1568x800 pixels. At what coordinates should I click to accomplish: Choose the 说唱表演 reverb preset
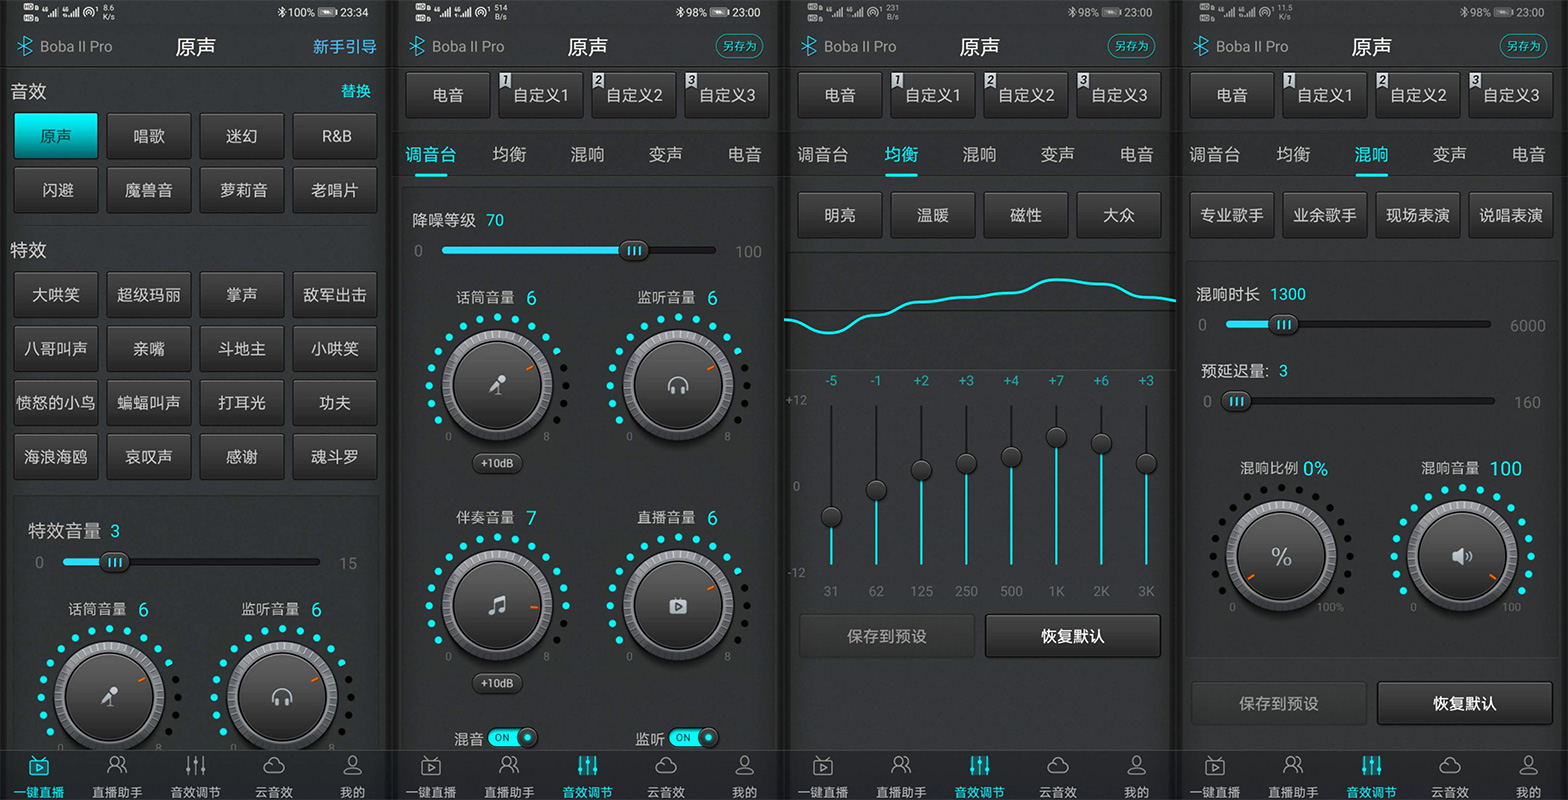click(x=1511, y=215)
